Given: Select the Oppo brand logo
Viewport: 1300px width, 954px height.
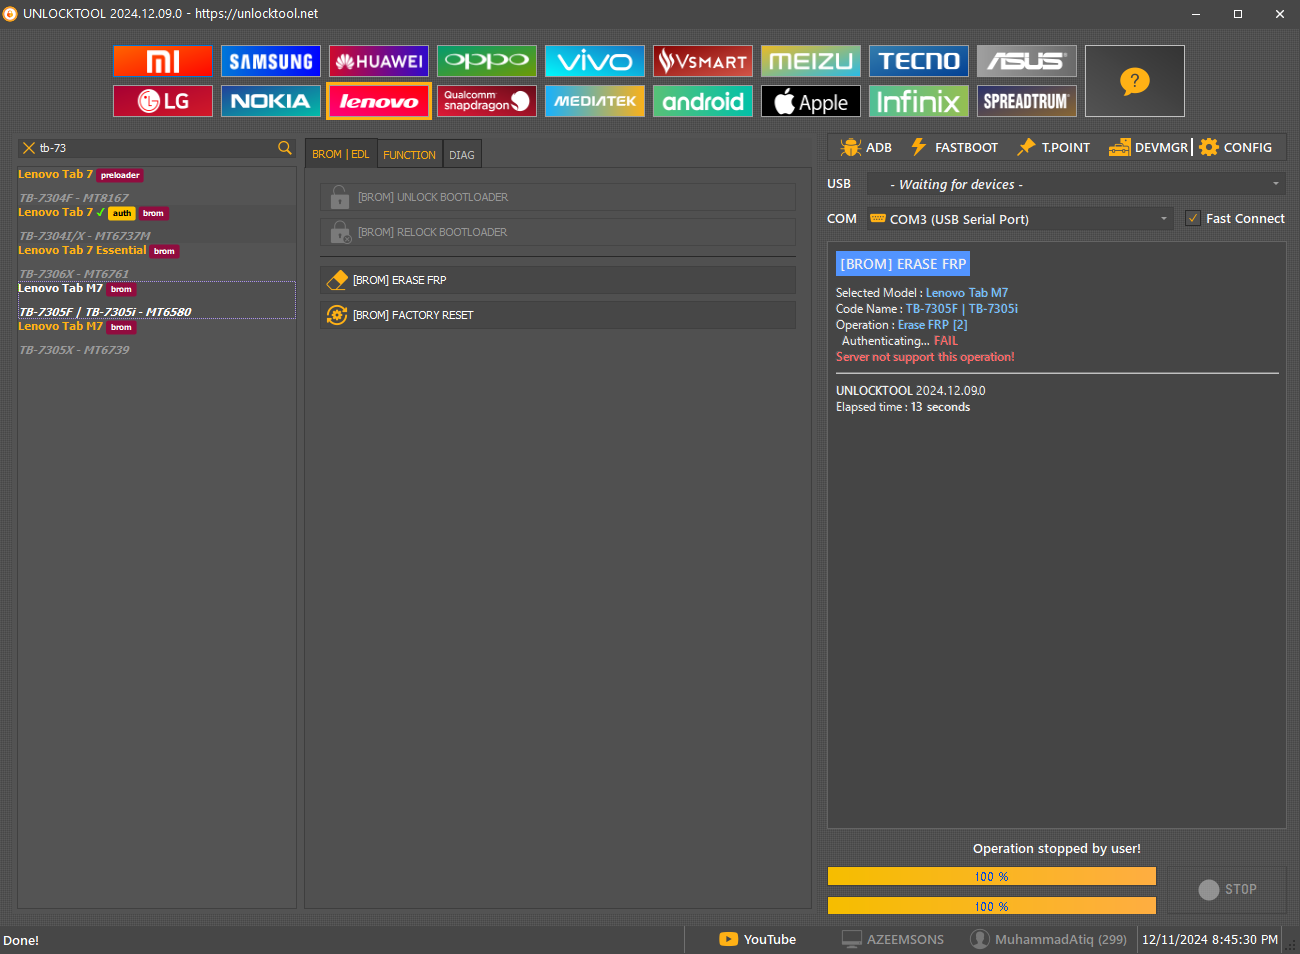Looking at the screenshot, I should (x=487, y=61).
